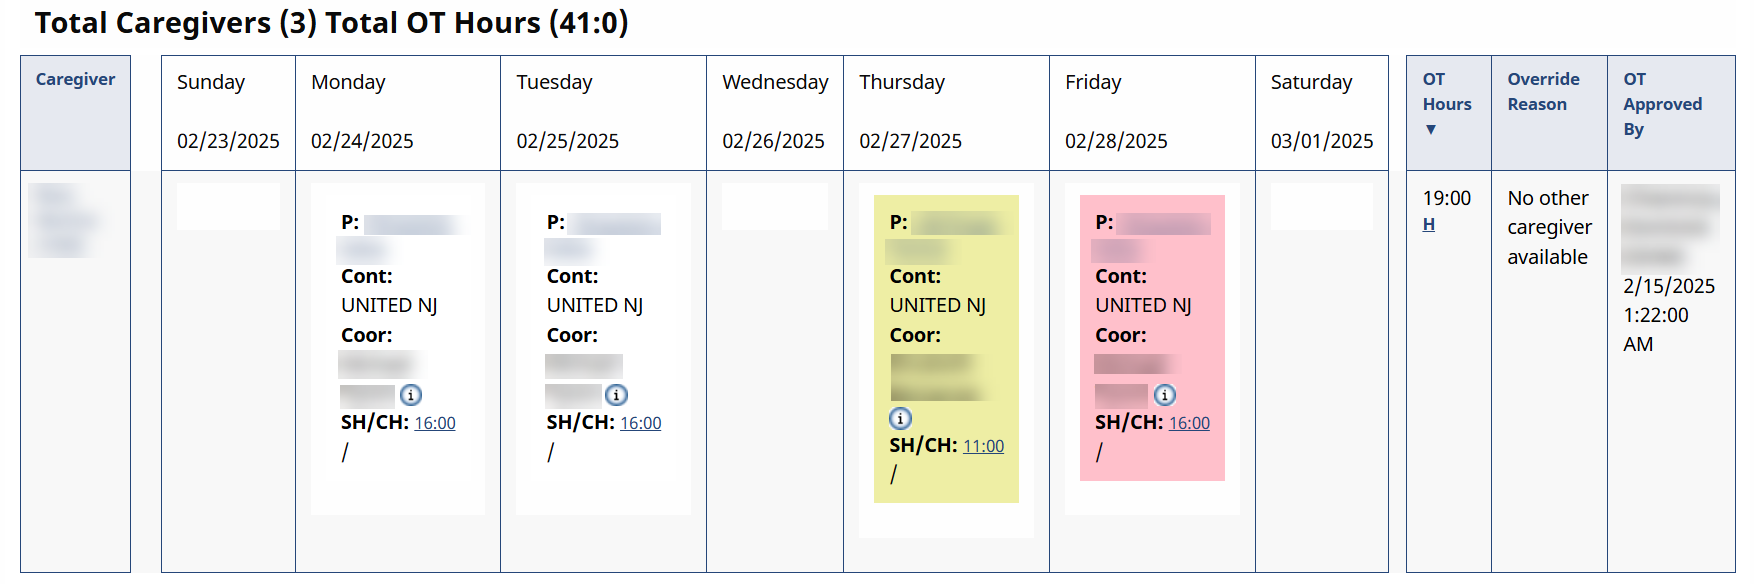Open Tuesday's 16:00 SH/CH link
The width and height of the screenshot is (1754, 584).
[641, 423]
